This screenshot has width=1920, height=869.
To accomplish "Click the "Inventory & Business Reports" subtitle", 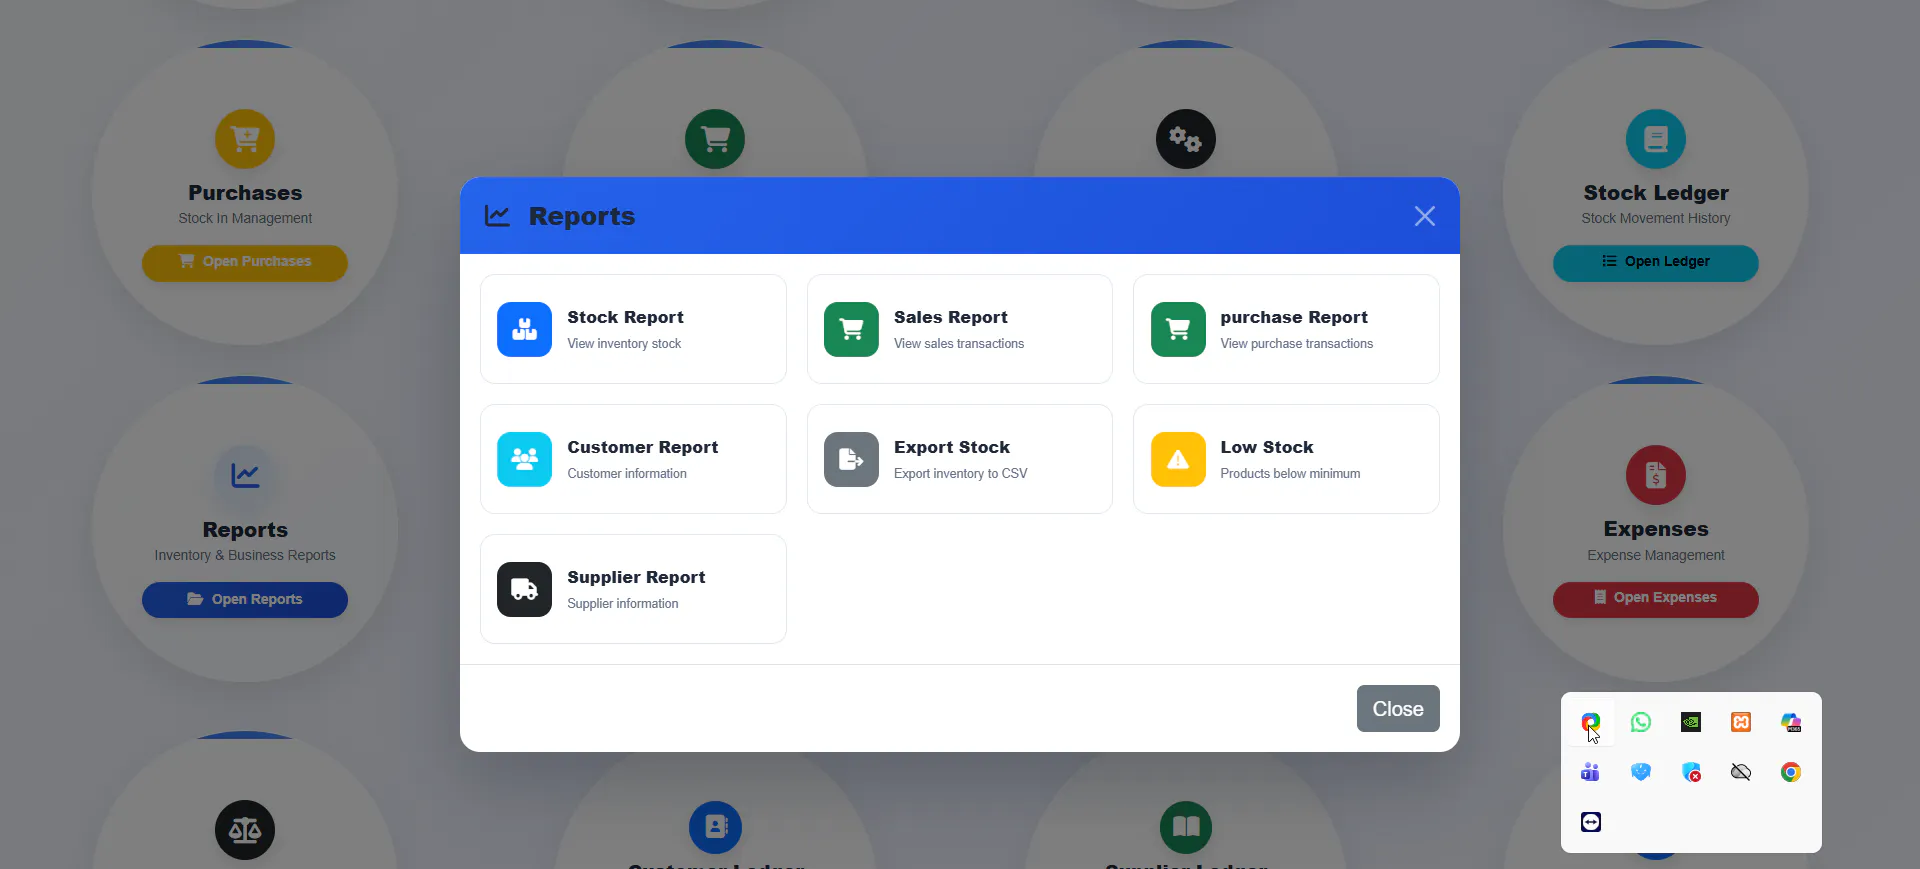I will tap(245, 555).
